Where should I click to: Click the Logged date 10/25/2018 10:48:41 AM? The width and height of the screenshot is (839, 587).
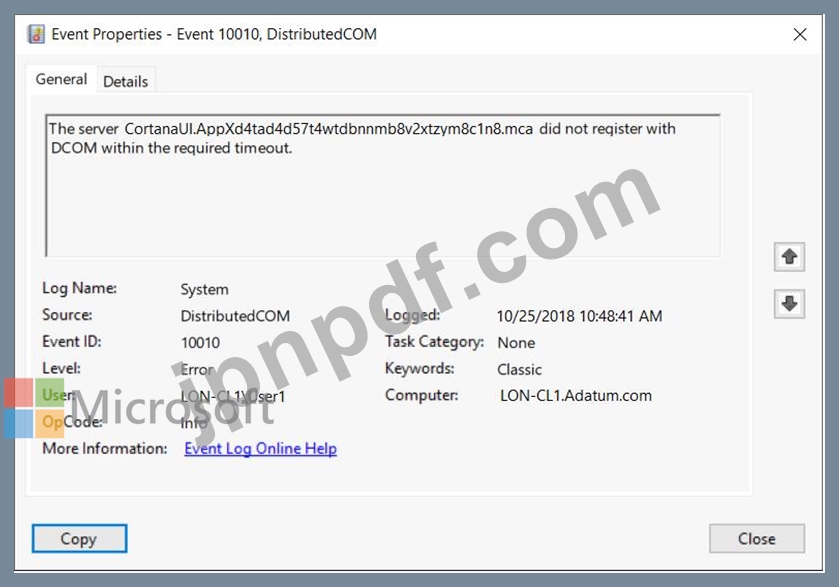click(x=579, y=316)
